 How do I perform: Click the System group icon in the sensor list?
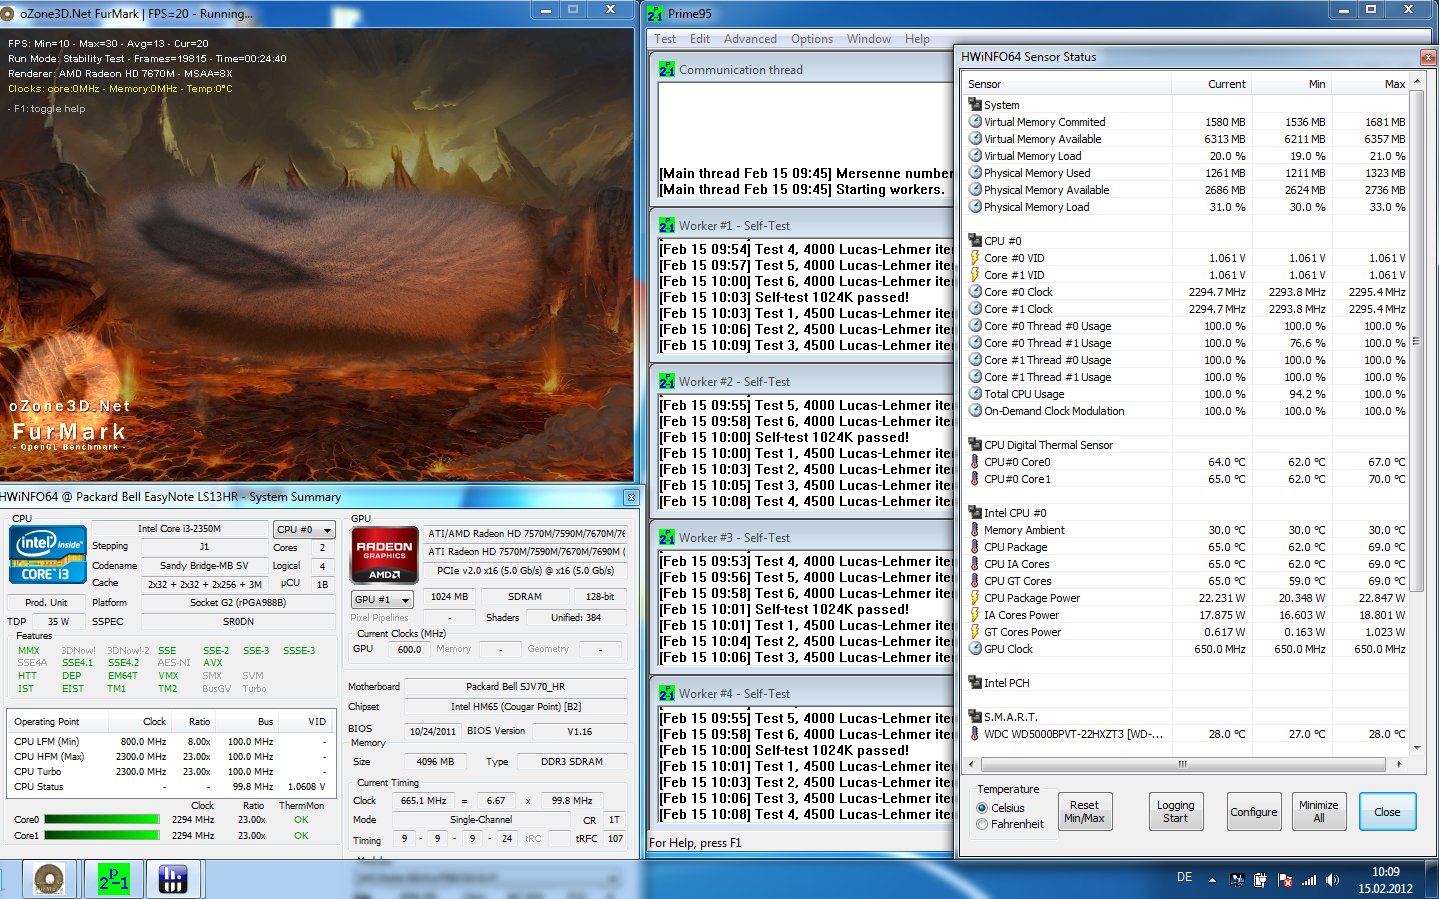click(975, 104)
